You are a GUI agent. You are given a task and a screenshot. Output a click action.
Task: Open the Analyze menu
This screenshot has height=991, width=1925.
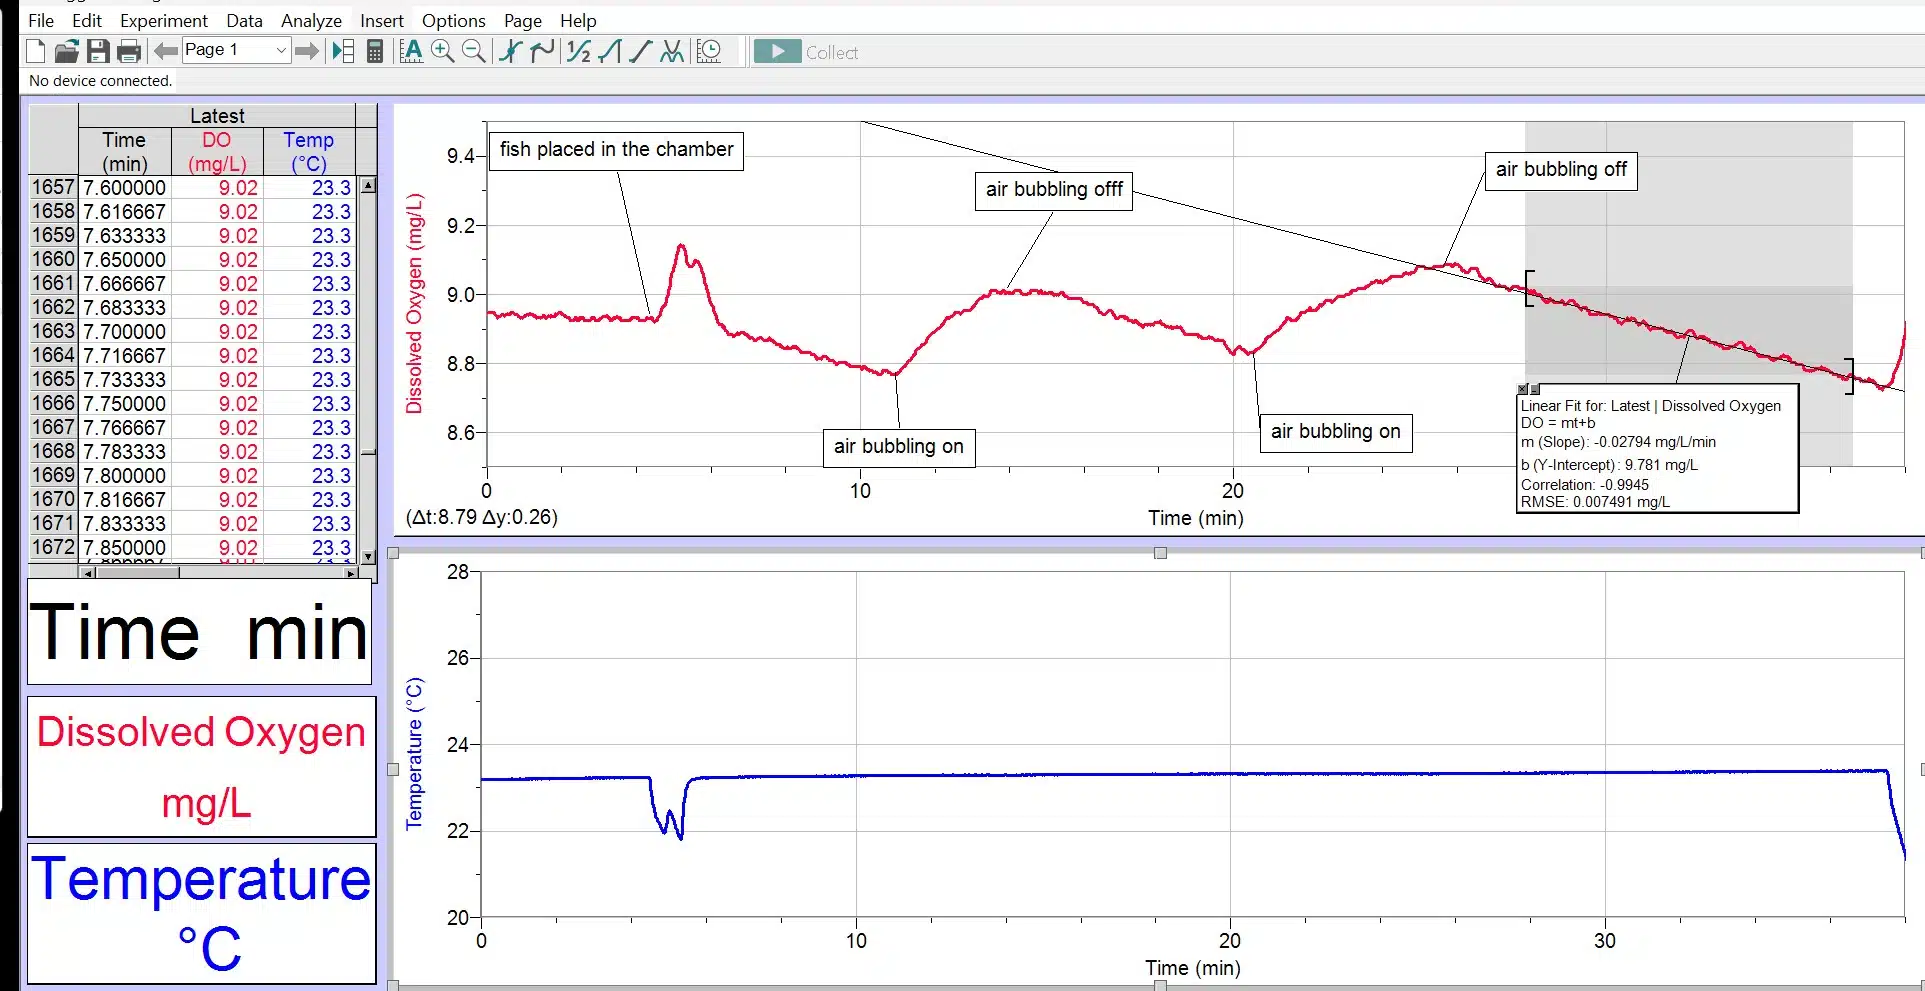(x=311, y=20)
